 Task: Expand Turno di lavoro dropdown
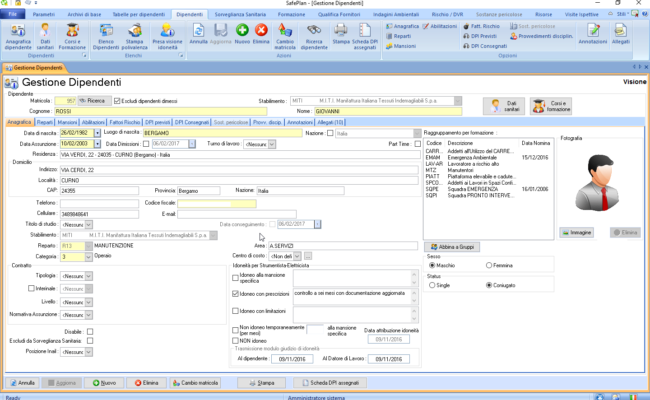click(272, 144)
